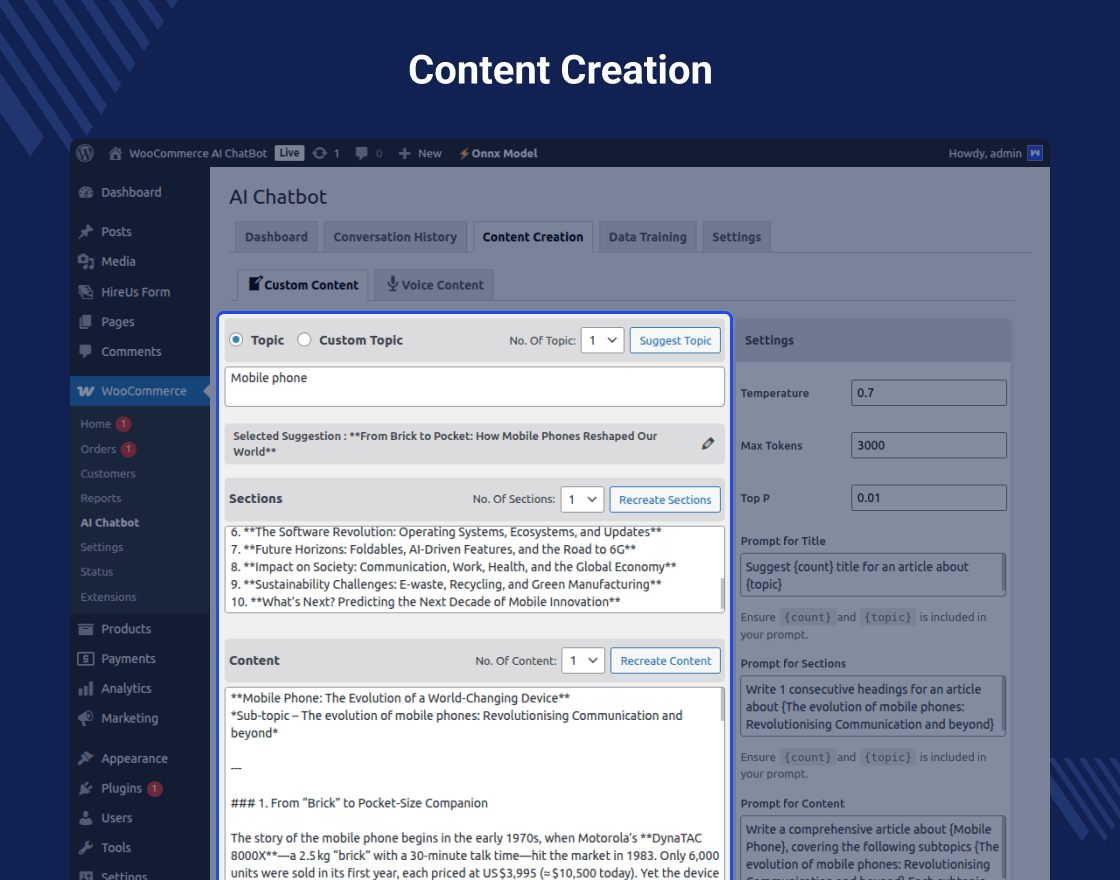Open Analytics in the sidebar menu

126,688
